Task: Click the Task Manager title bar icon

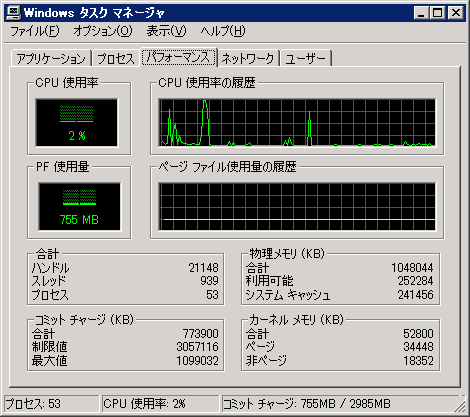Action: coord(14,13)
